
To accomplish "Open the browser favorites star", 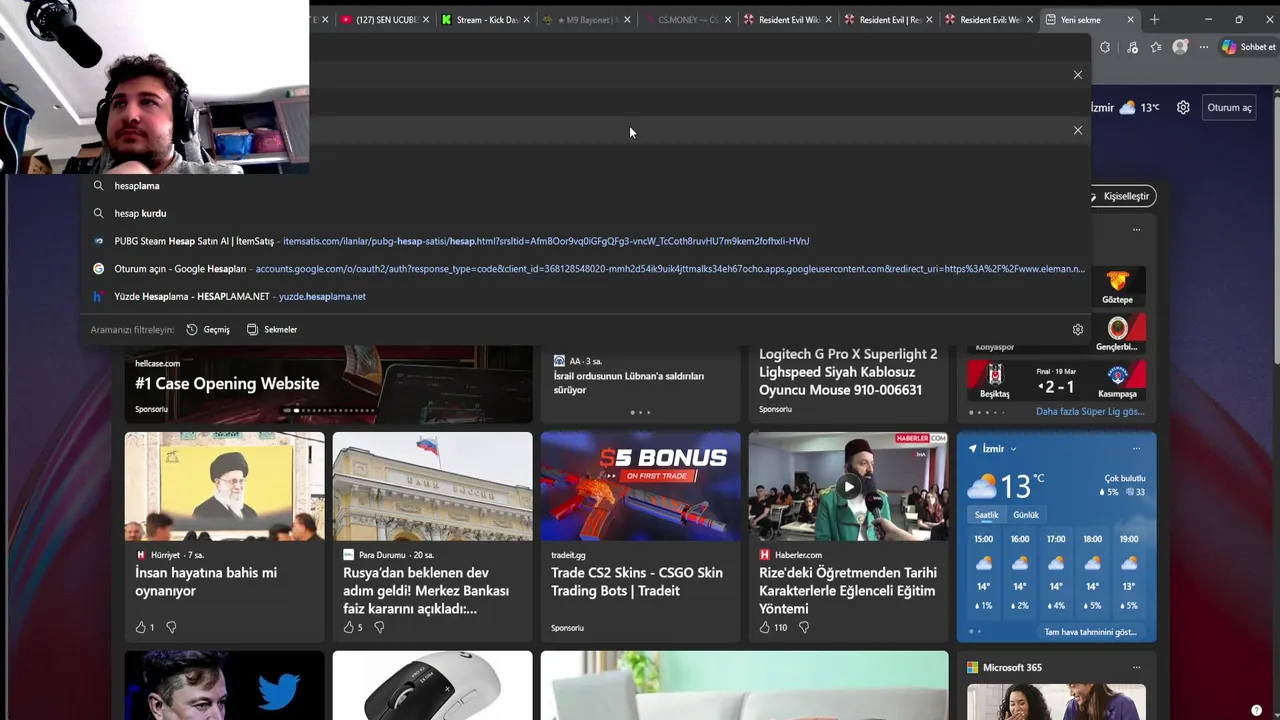I will click(1156, 47).
